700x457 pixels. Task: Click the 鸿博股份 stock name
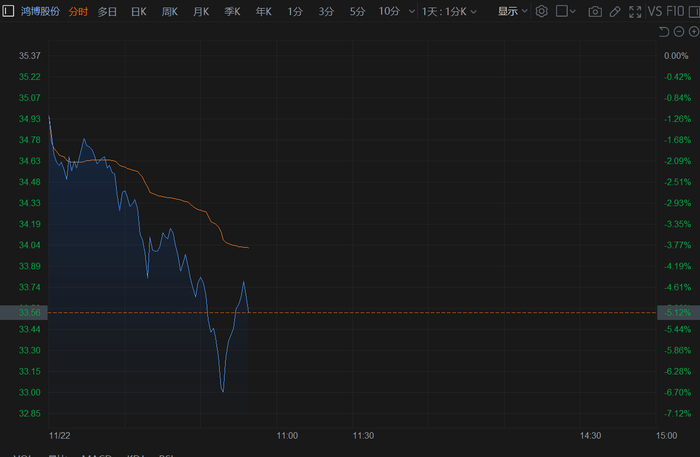click(41, 11)
